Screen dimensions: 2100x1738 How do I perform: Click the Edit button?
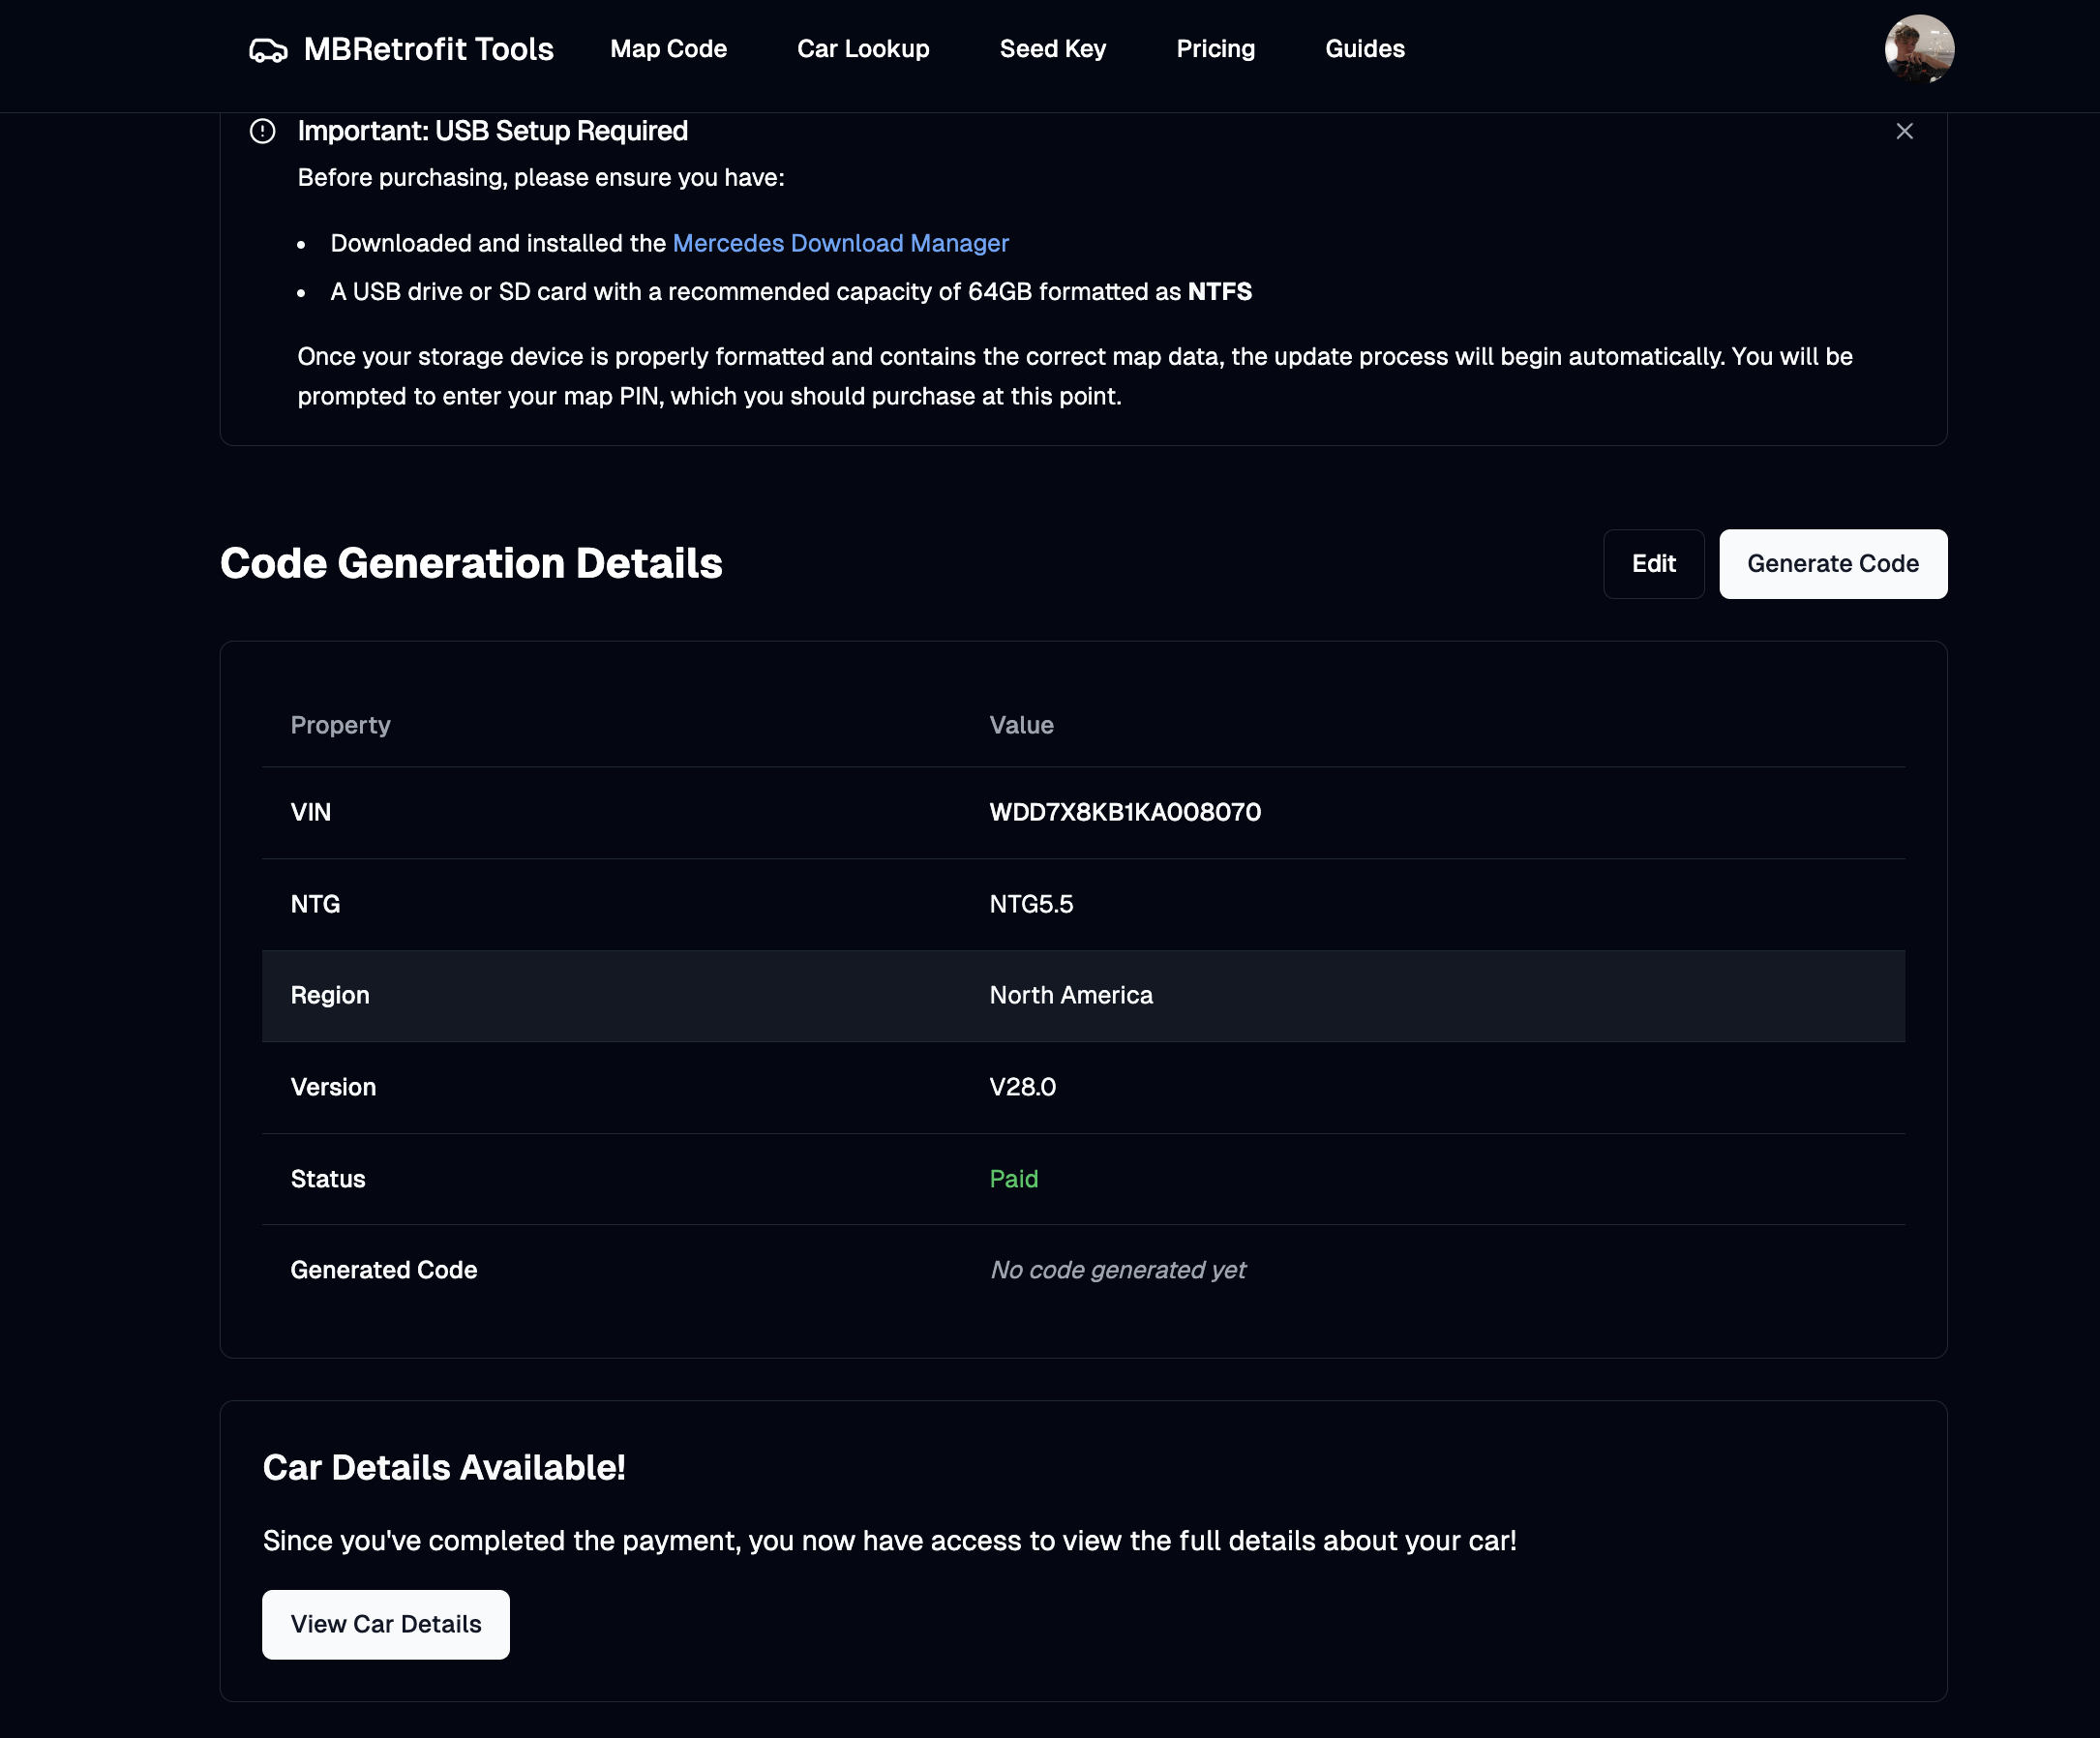1653,564
